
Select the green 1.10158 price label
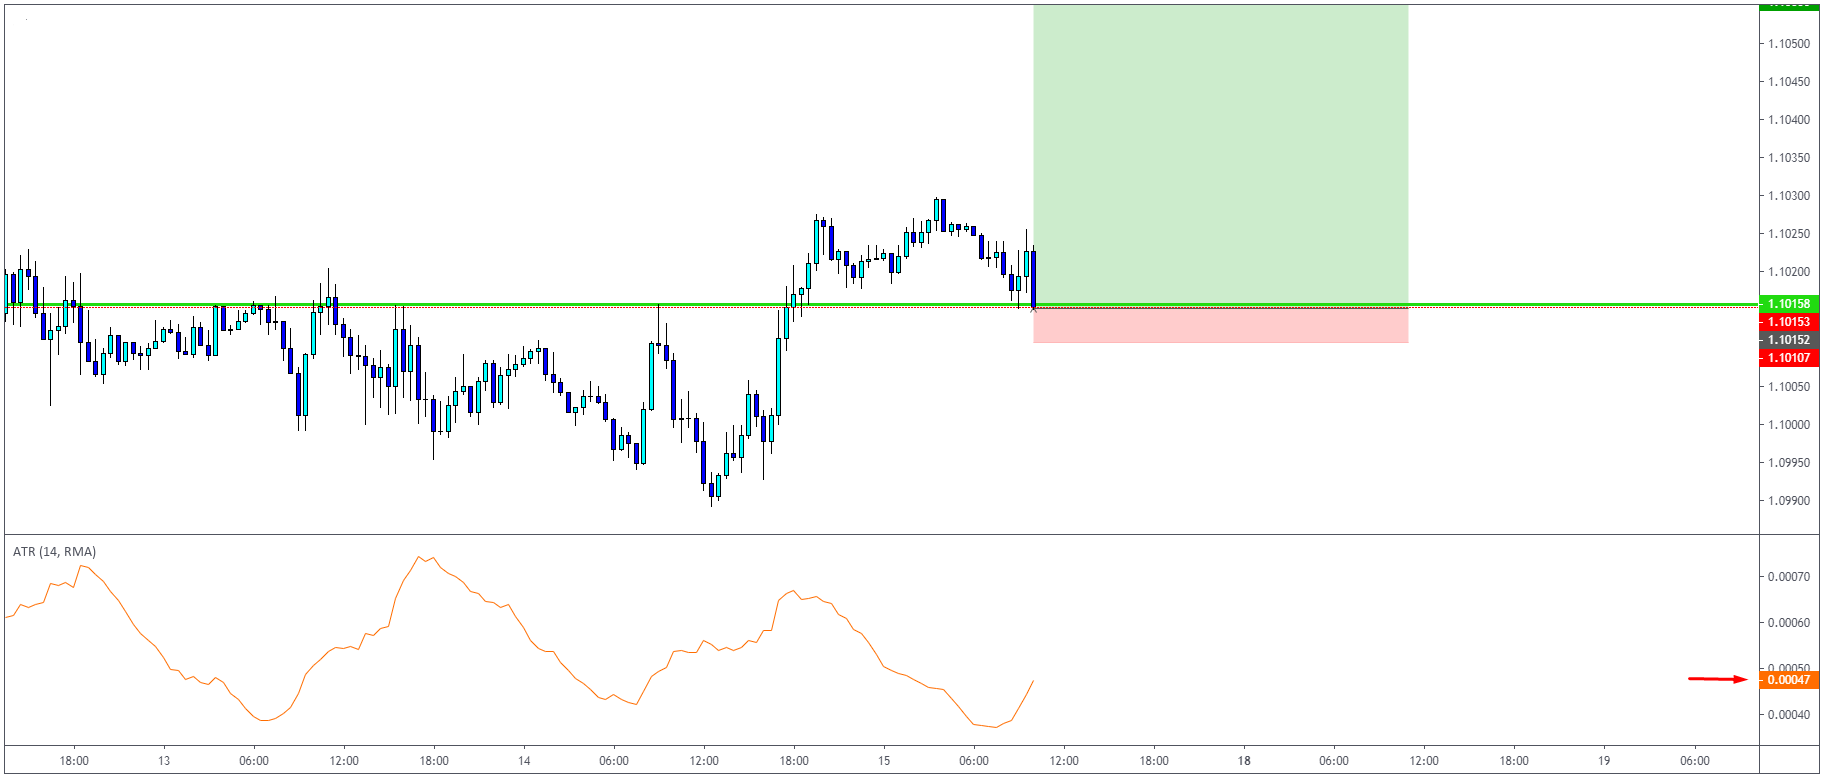1789,304
